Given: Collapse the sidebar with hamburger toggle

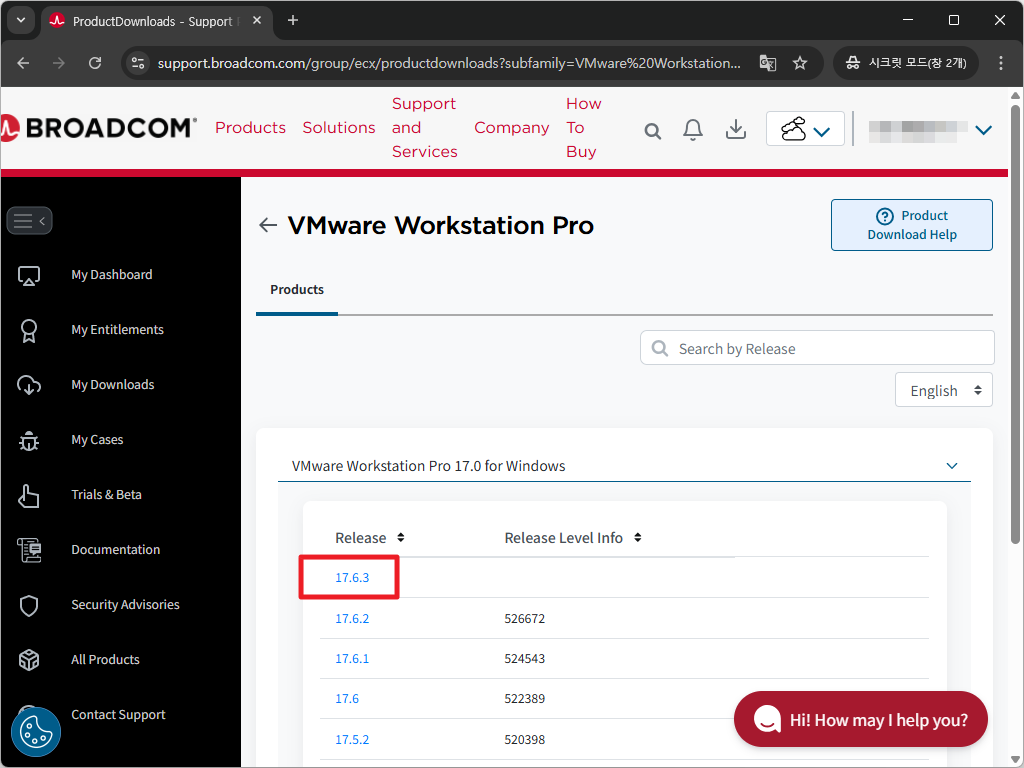Looking at the screenshot, I should tap(29, 221).
